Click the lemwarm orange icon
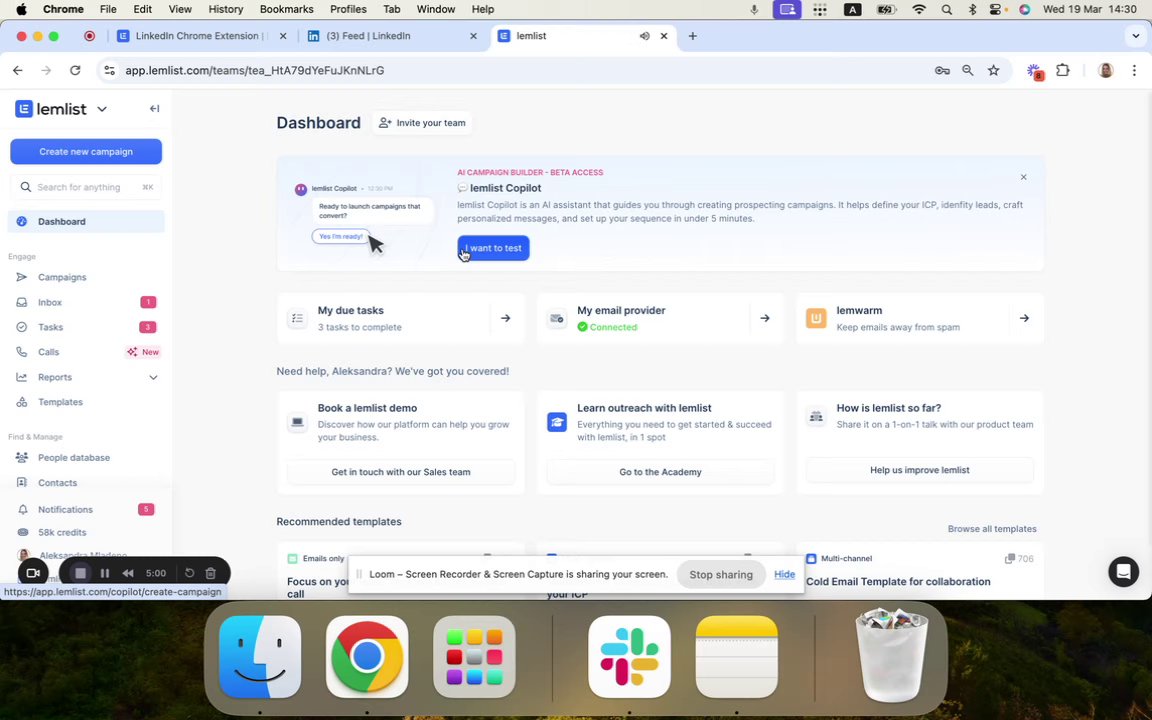The image size is (1152, 720). tap(816, 318)
